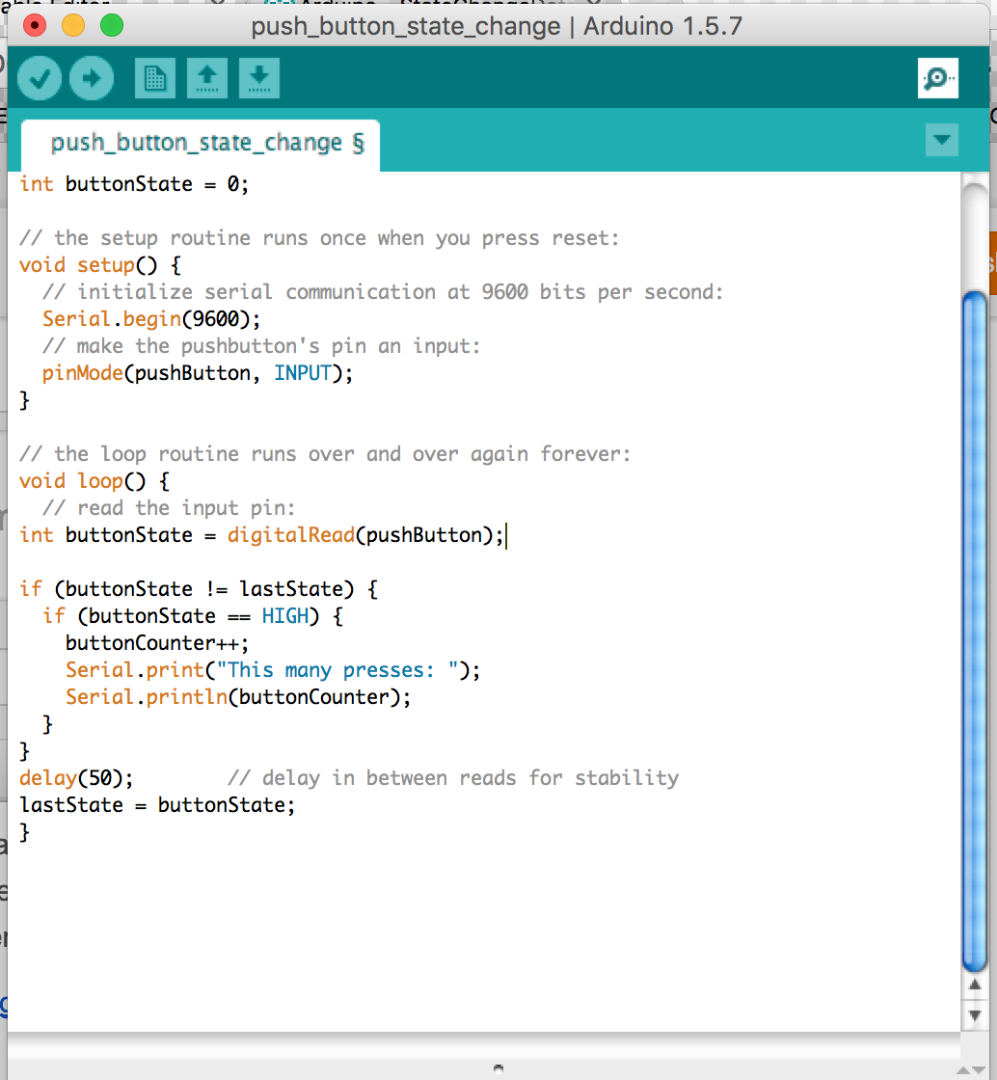Click the "delay(50);" statement
This screenshot has height=1080, width=997.
[x=76, y=778]
